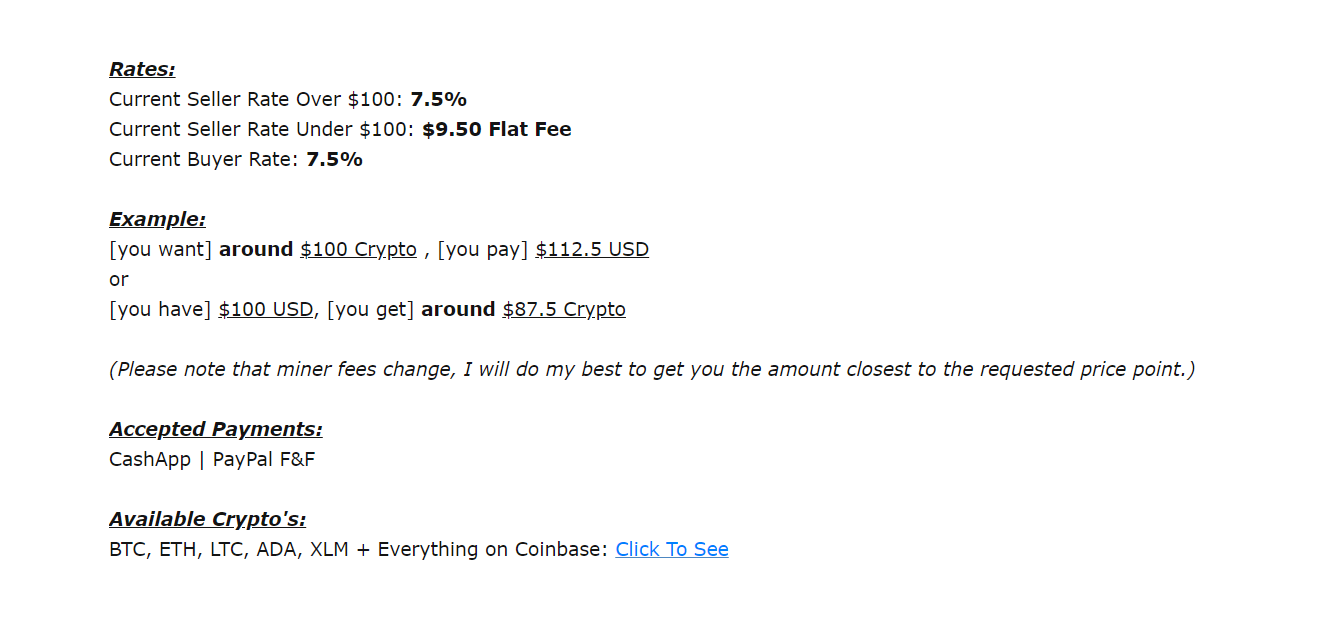This screenshot has width=1322, height=630.
Task: Click the Example: heading
Action: 157,219
